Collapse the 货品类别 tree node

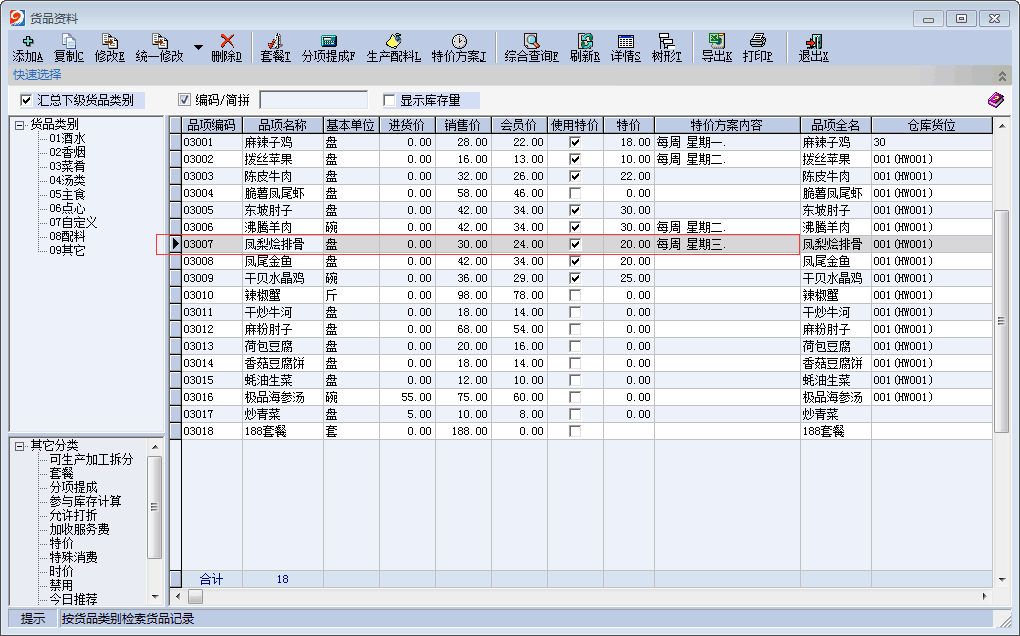(19, 125)
